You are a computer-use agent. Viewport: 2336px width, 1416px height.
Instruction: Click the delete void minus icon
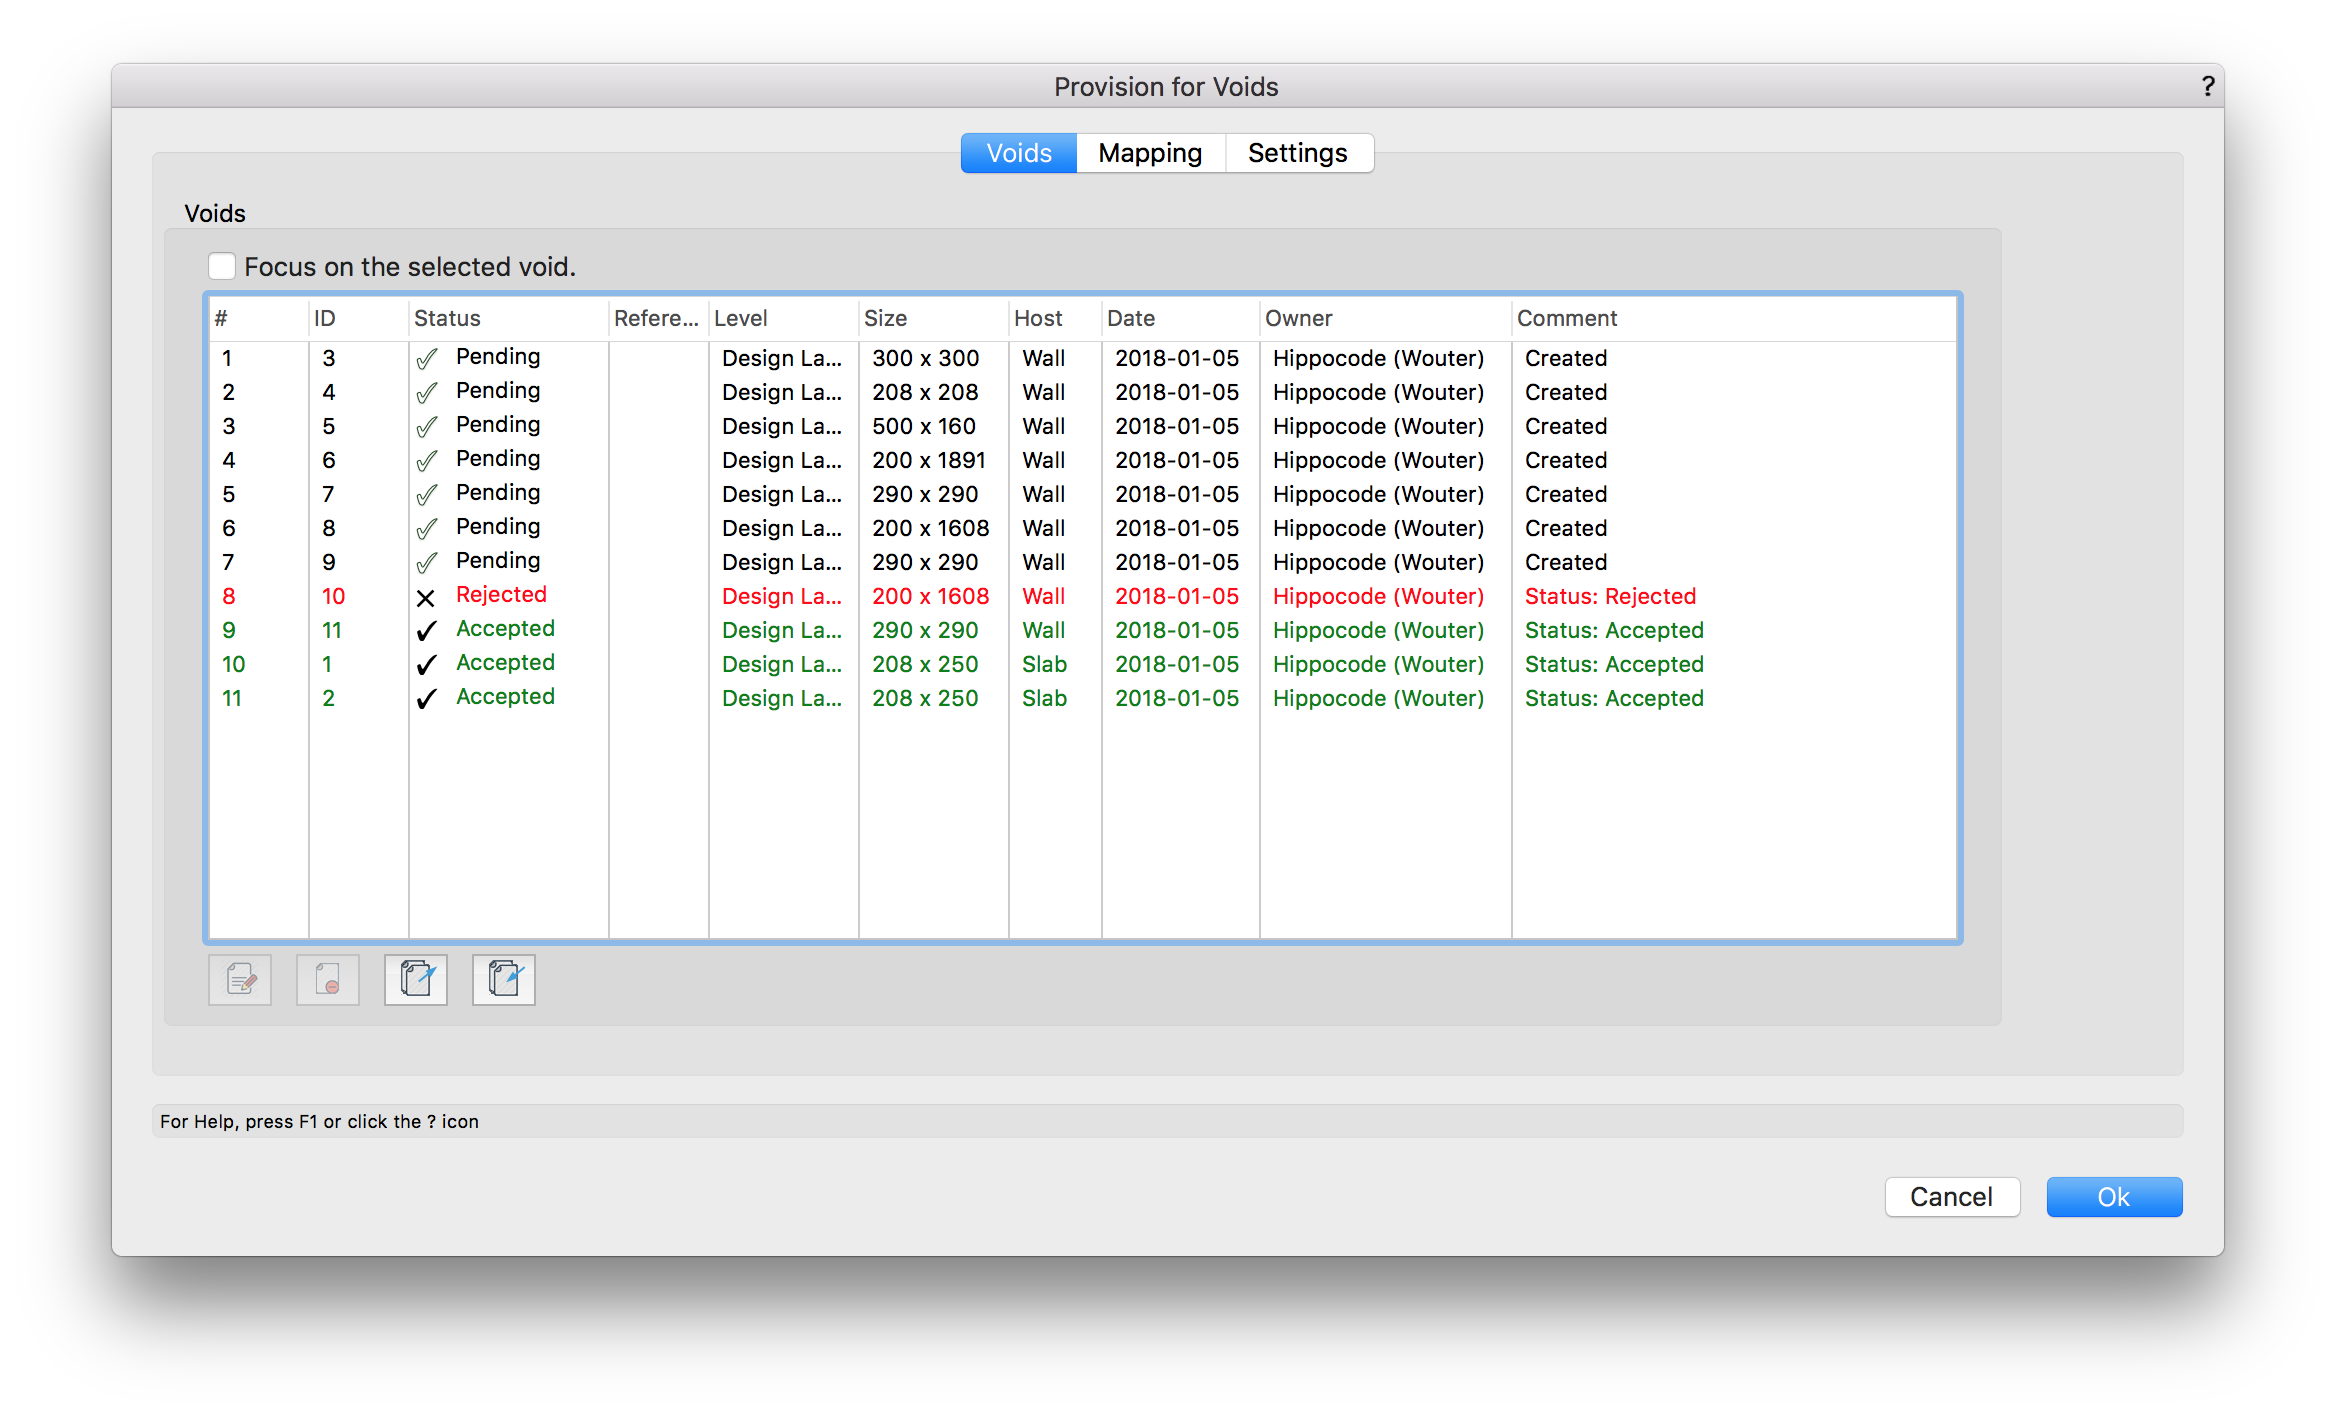(x=328, y=979)
